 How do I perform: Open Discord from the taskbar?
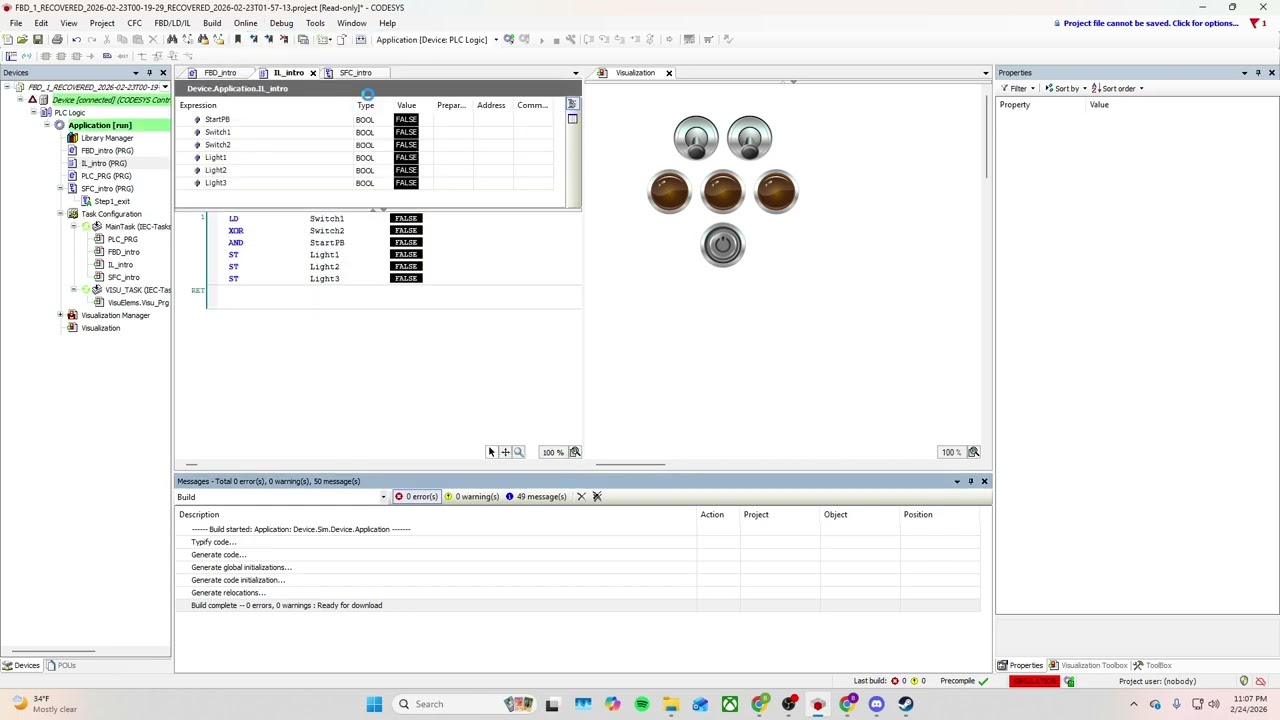click(x=876, y=704)
